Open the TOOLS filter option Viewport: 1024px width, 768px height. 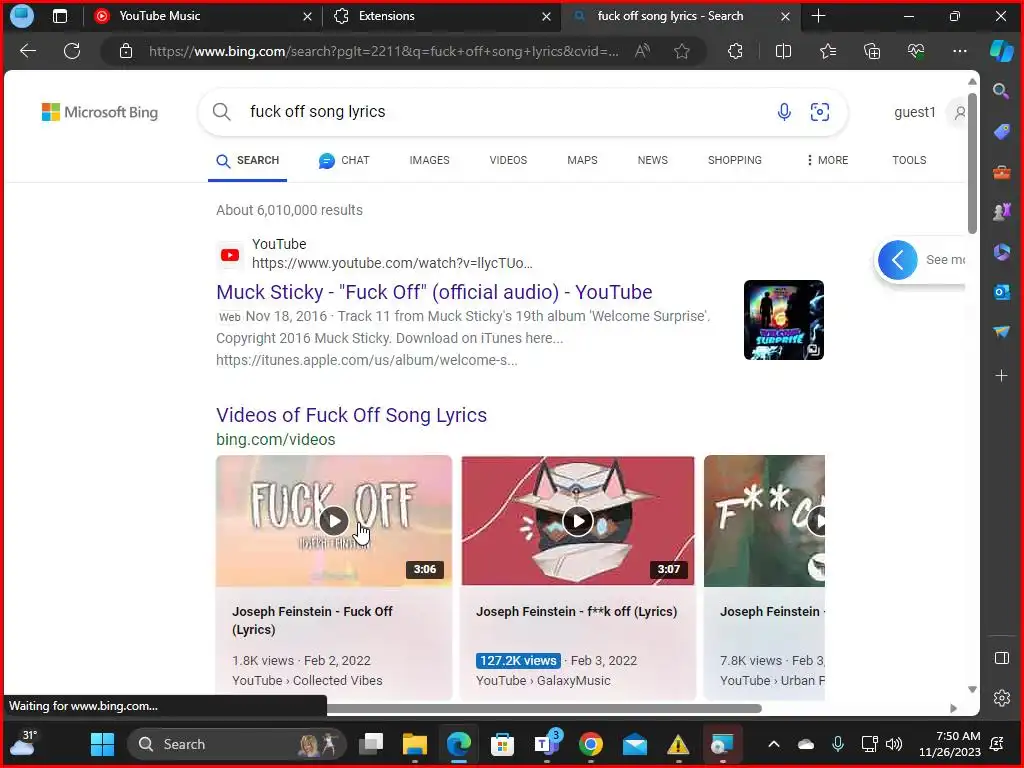909,160
